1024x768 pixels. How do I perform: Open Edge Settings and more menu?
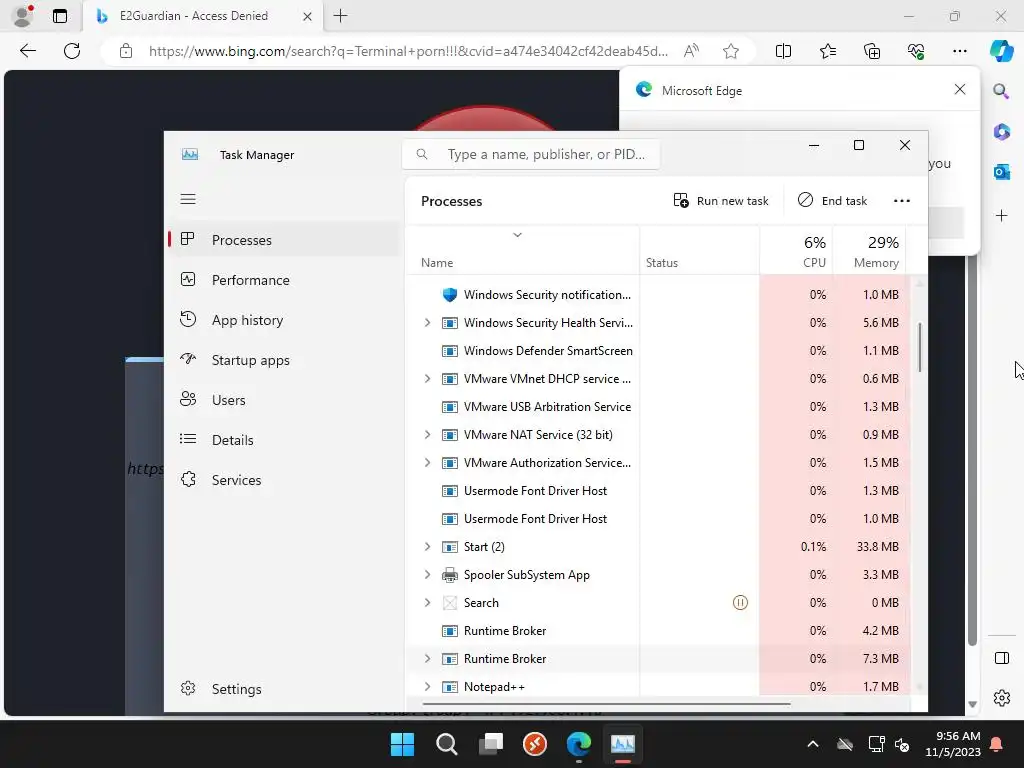(959, 51)
